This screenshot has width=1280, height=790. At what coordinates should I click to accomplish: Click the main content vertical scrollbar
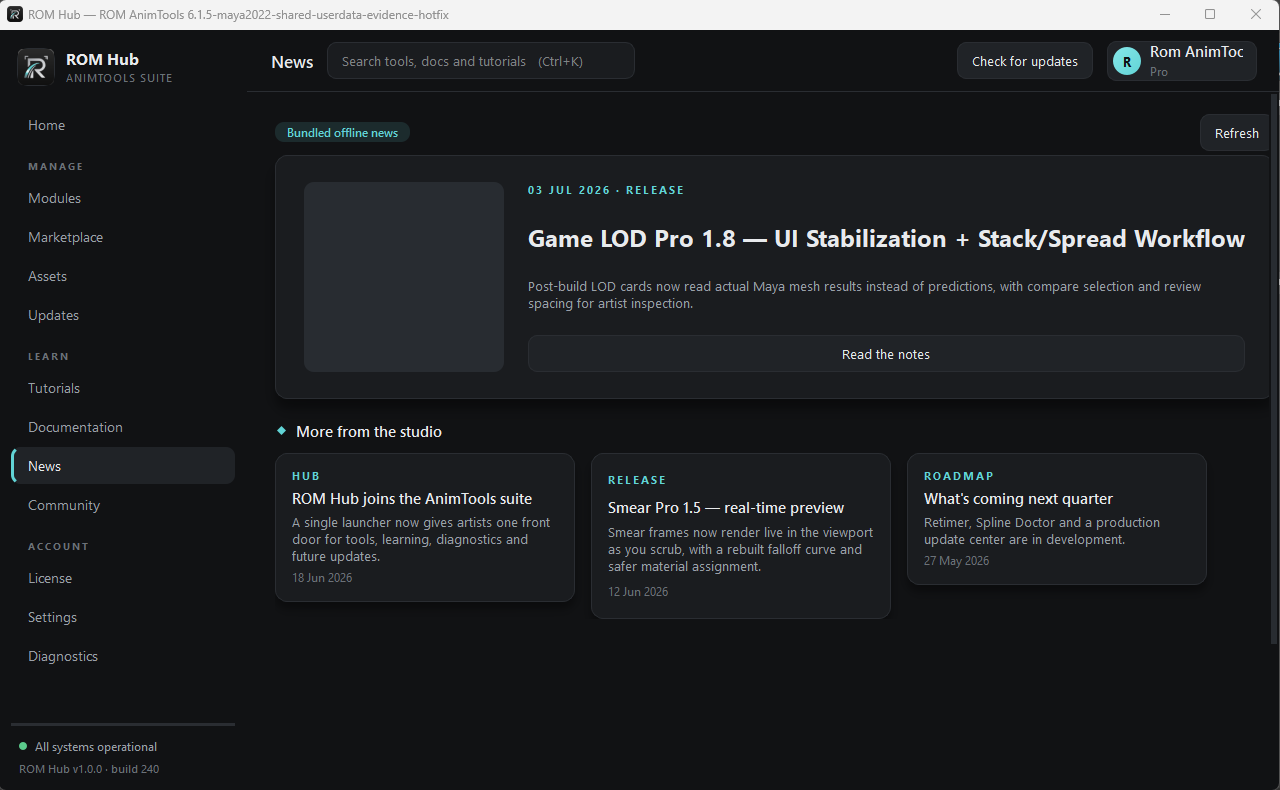coord(1274,368)
